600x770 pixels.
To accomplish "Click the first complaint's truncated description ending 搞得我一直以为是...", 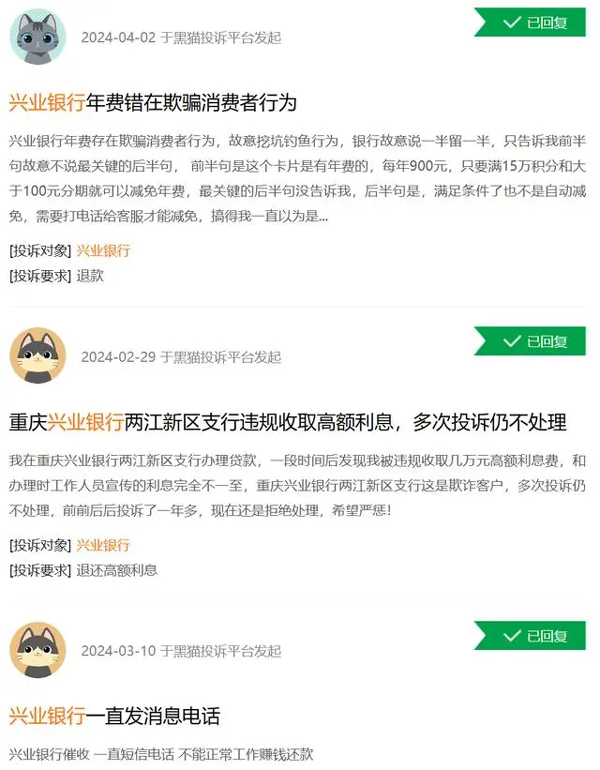I will point(298,178).
